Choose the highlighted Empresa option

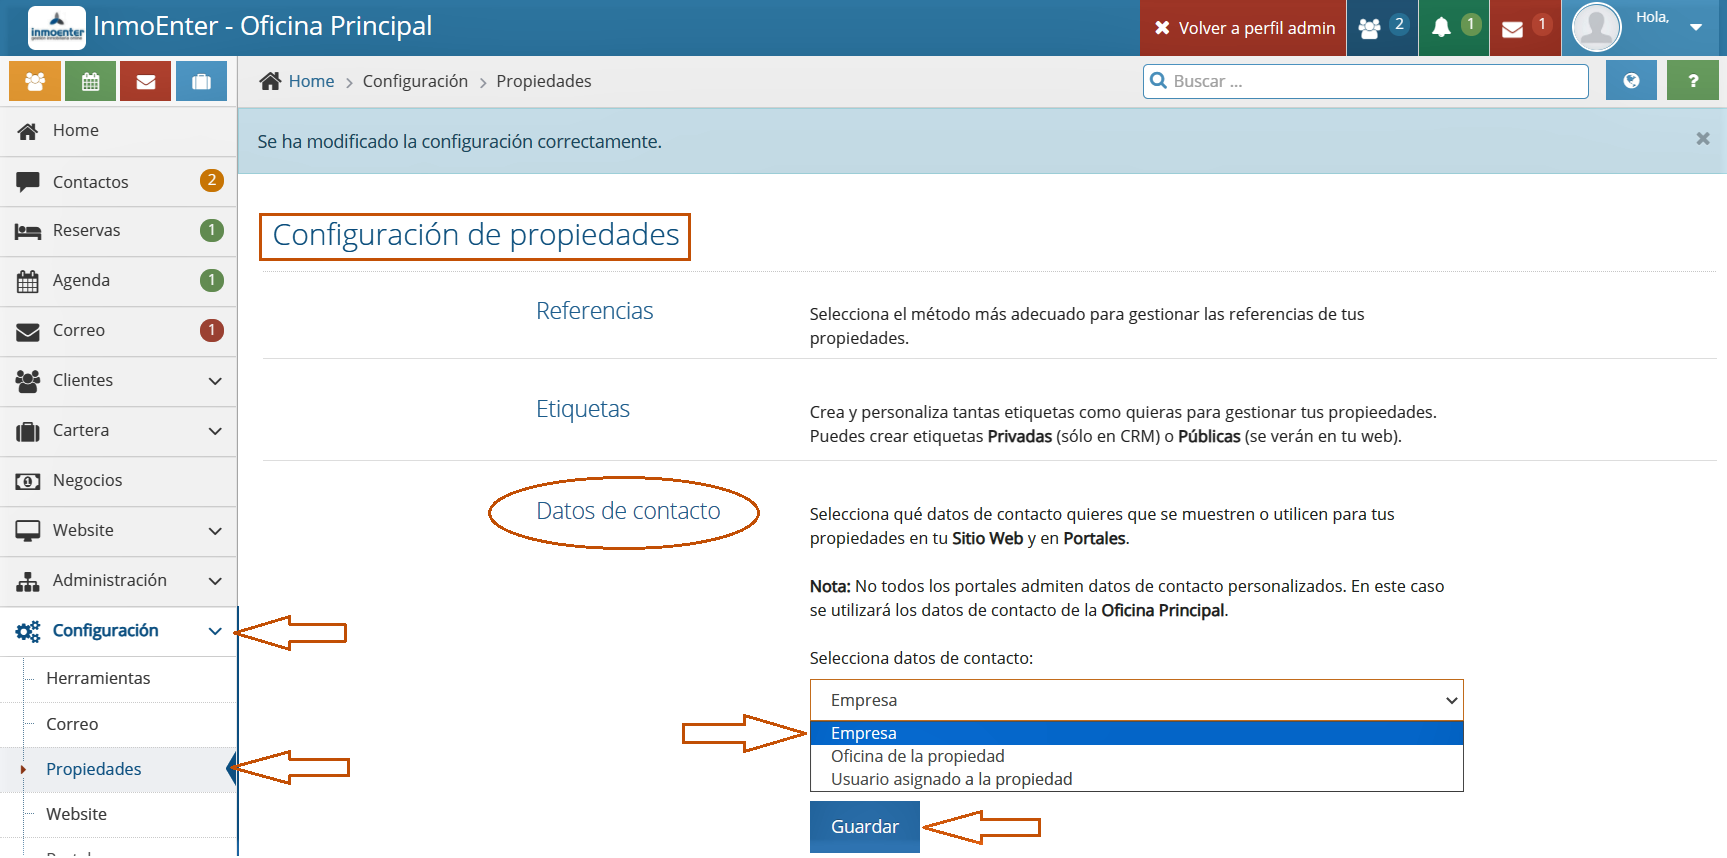pos(1136,733)
